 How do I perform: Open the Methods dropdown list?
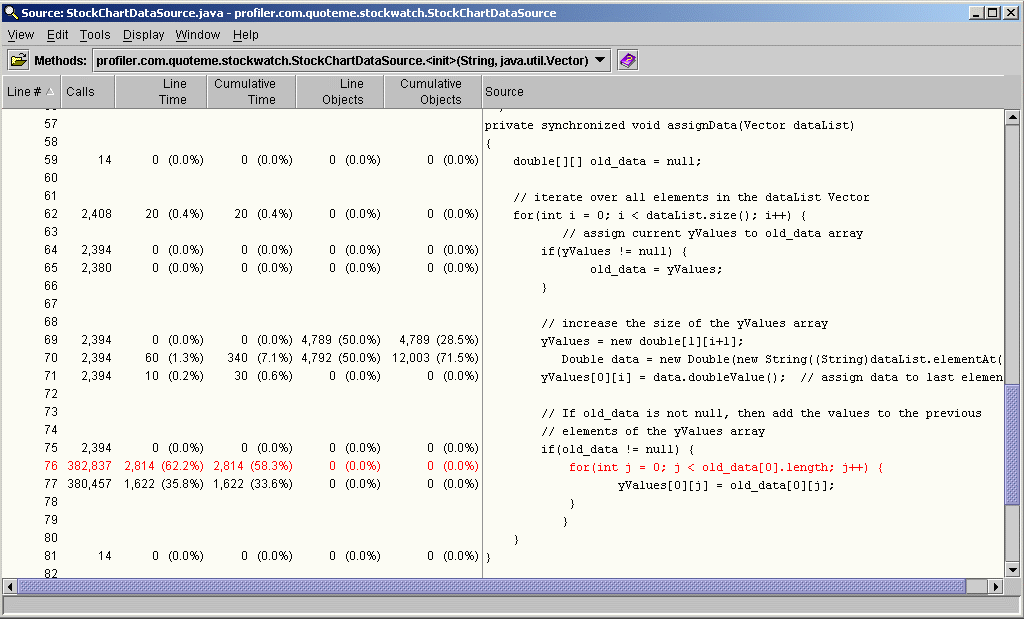pos(600,60)
